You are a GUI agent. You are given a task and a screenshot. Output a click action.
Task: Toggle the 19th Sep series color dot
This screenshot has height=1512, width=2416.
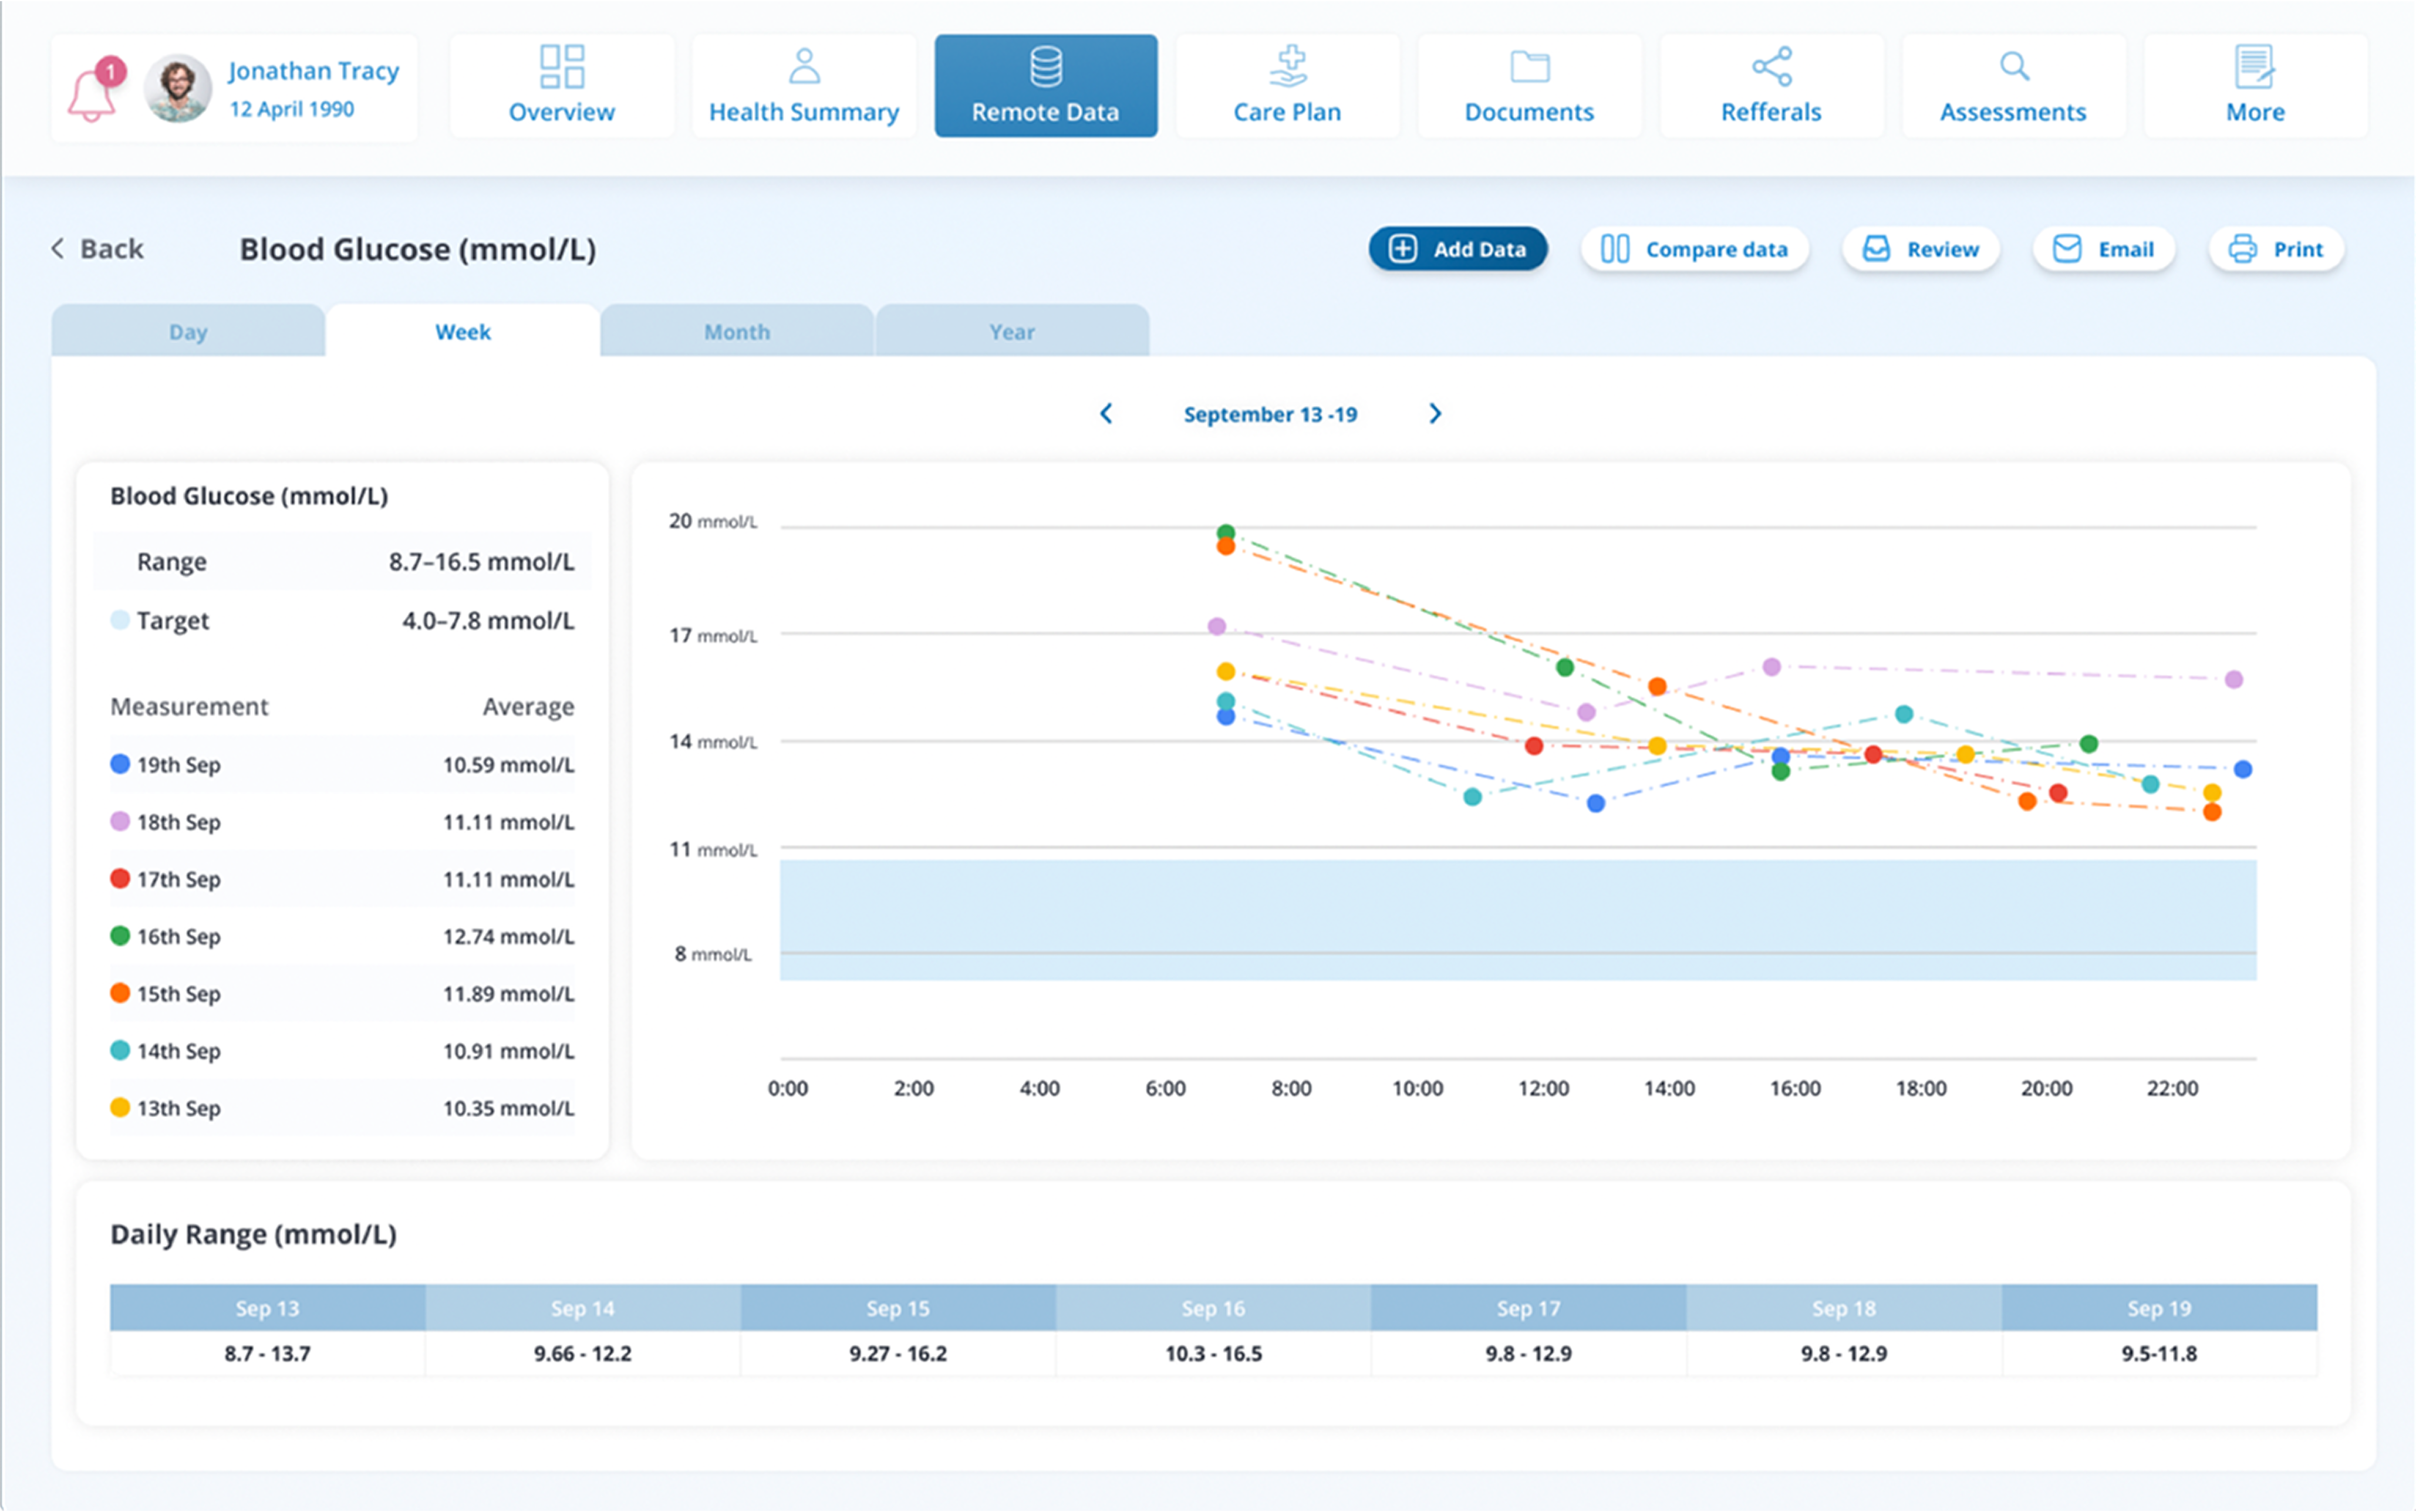click(122, 764)
